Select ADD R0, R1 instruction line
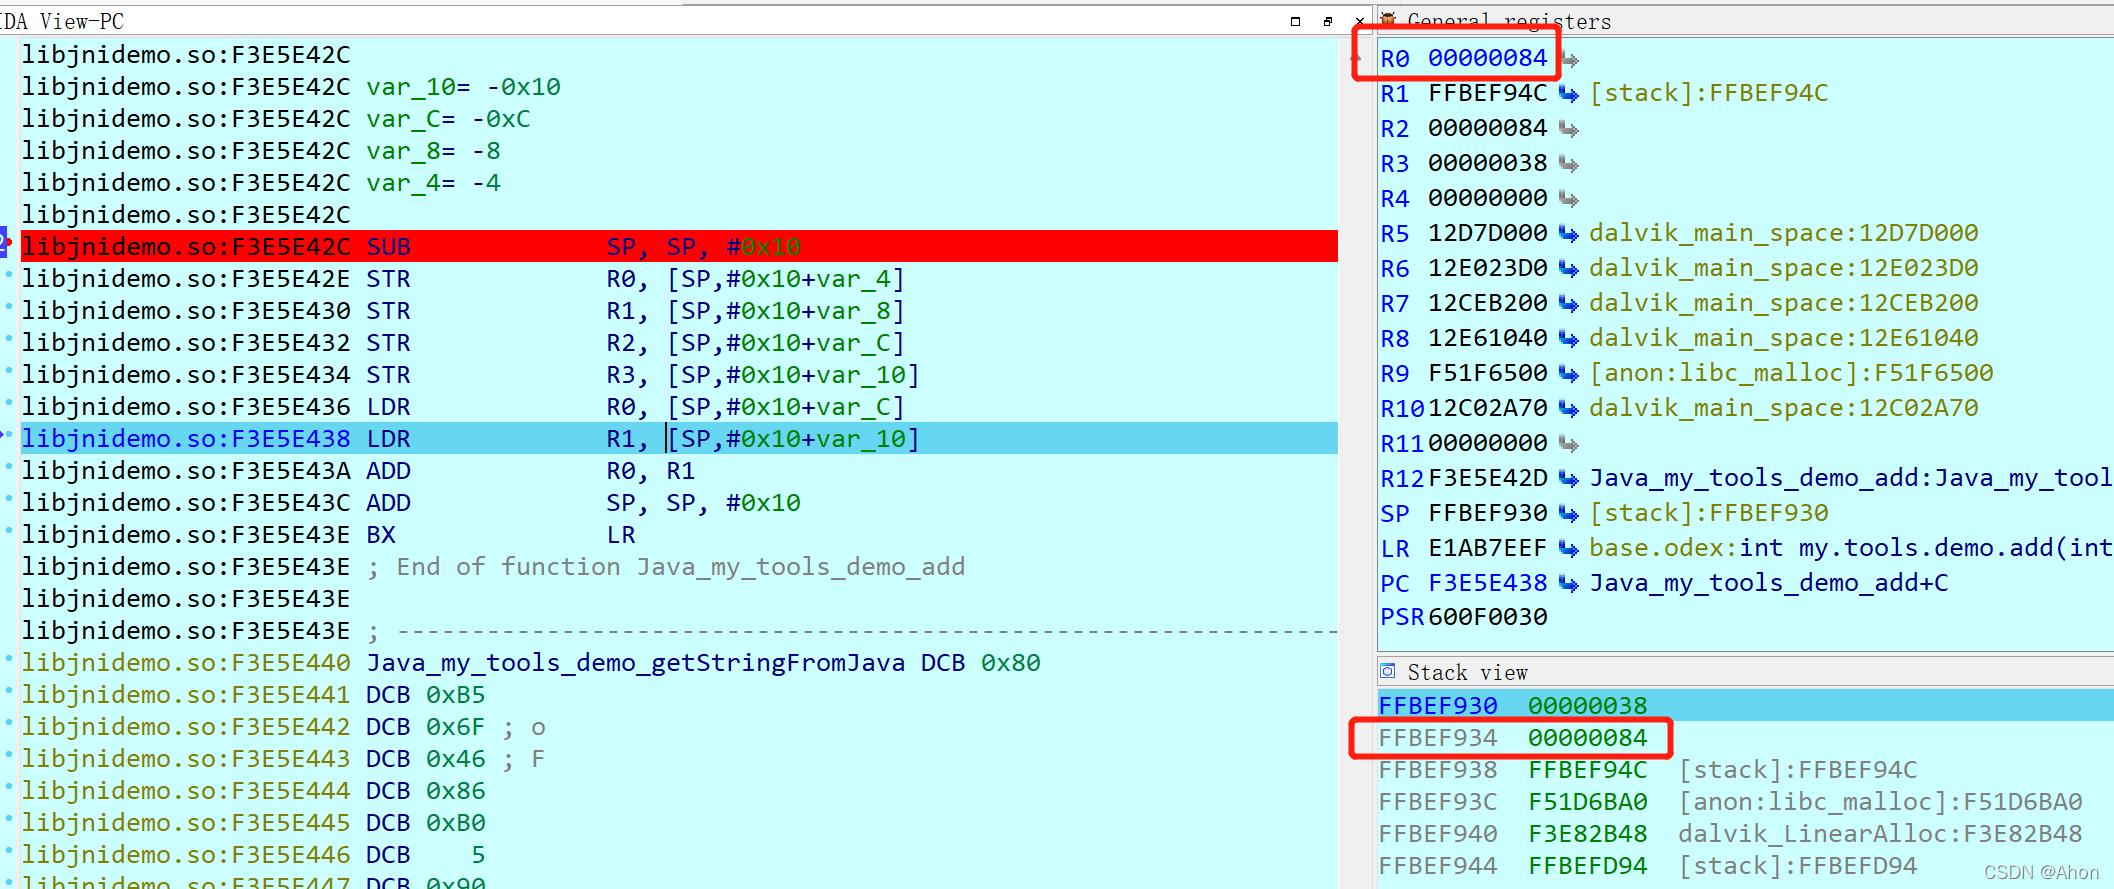The image size is (2114, 889). click(x=679, y=471)
